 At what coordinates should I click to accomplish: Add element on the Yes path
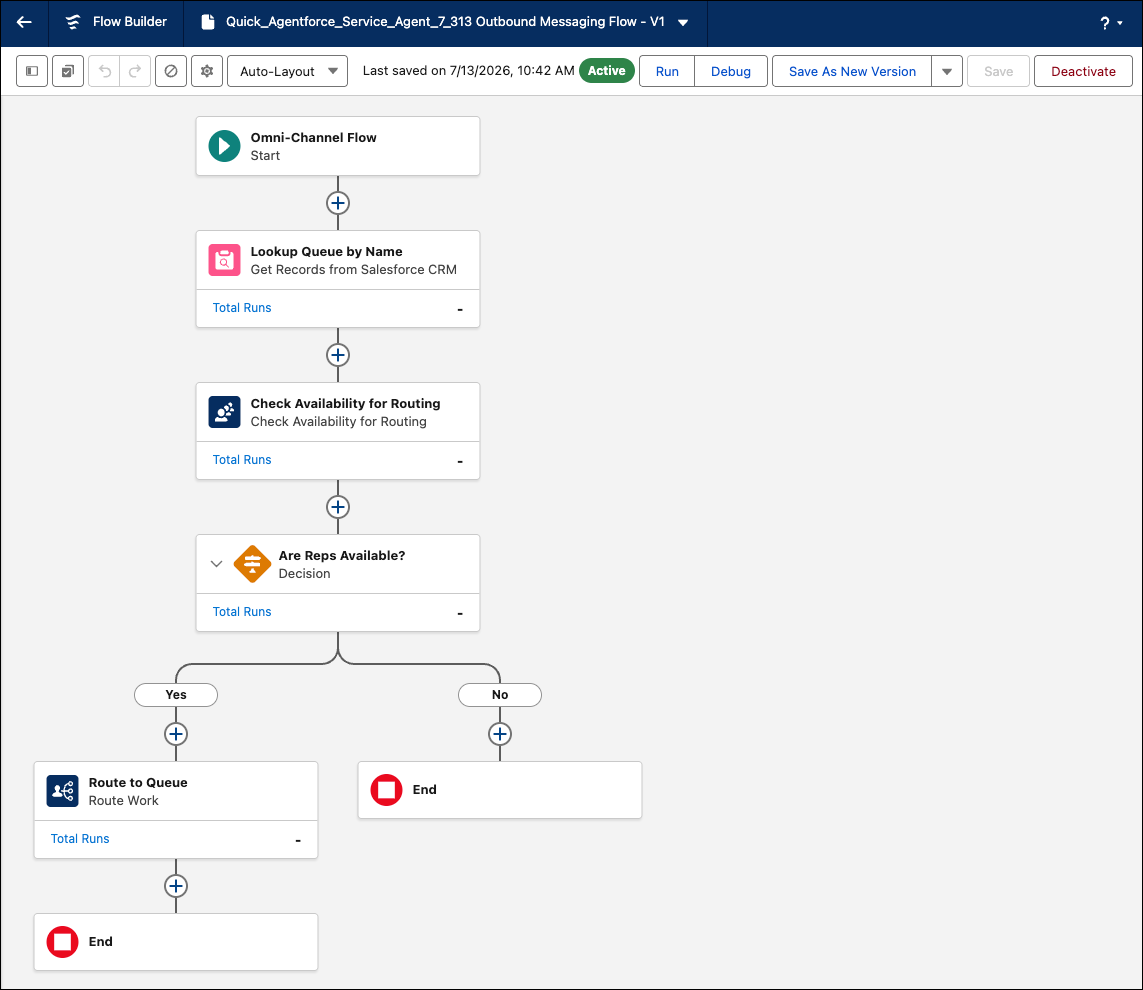(x=176, y=734)
